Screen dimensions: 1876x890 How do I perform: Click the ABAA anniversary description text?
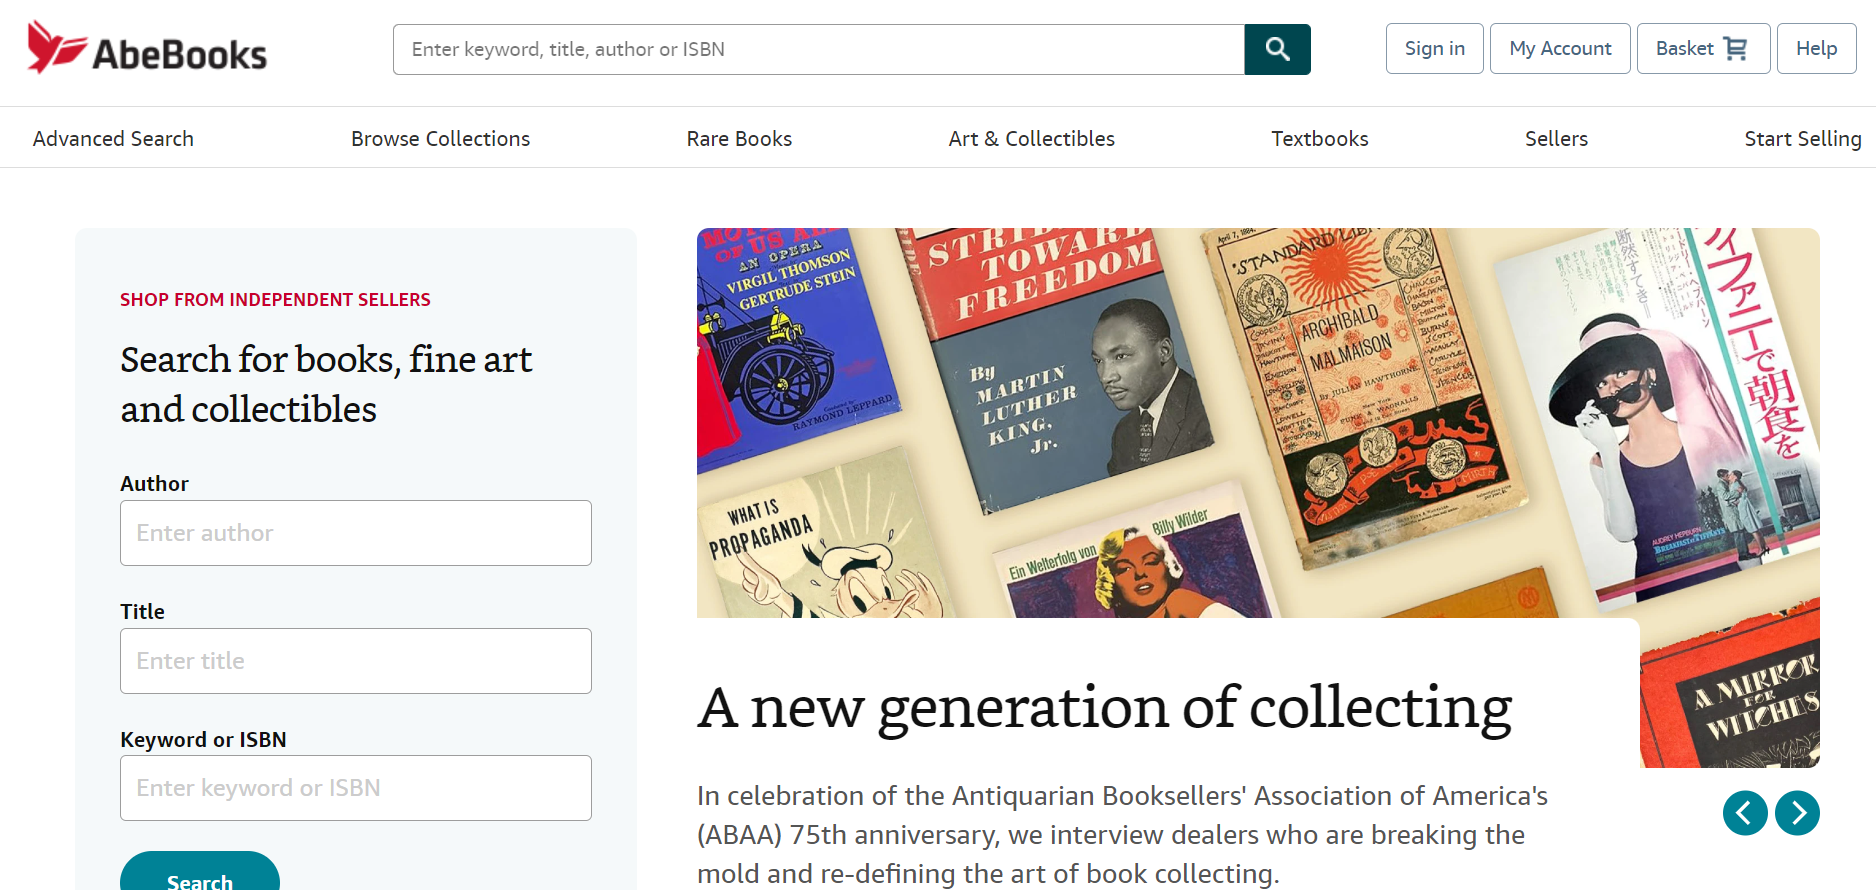[x=1122, y=834]
